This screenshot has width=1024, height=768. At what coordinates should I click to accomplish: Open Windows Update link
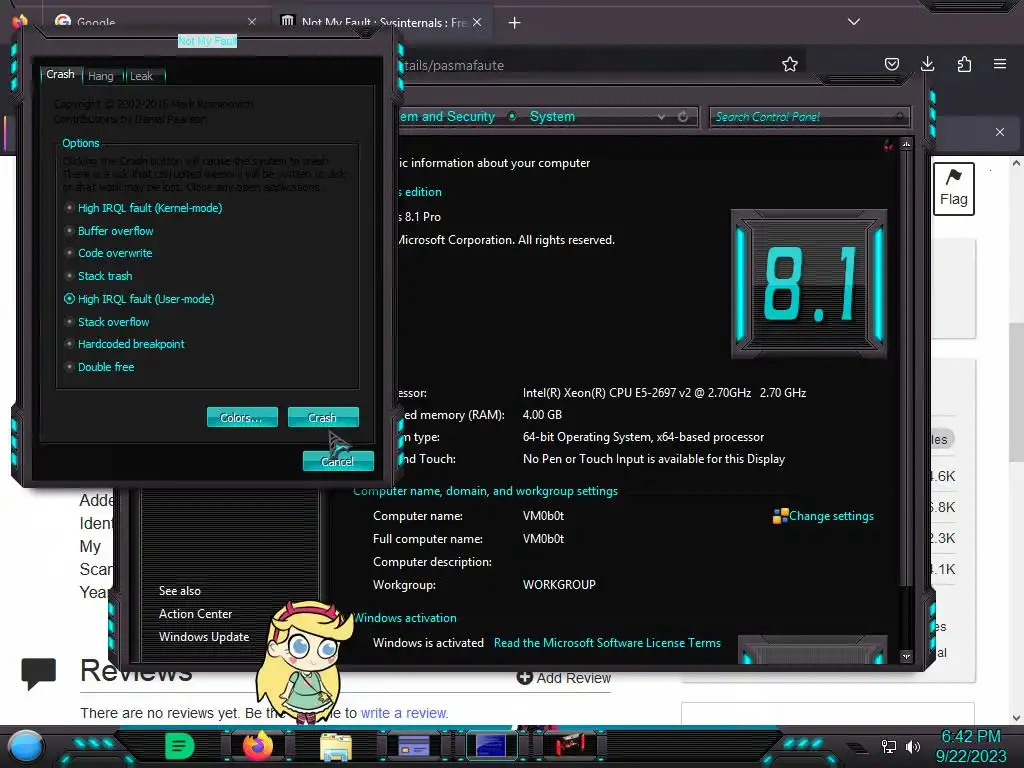204,636
